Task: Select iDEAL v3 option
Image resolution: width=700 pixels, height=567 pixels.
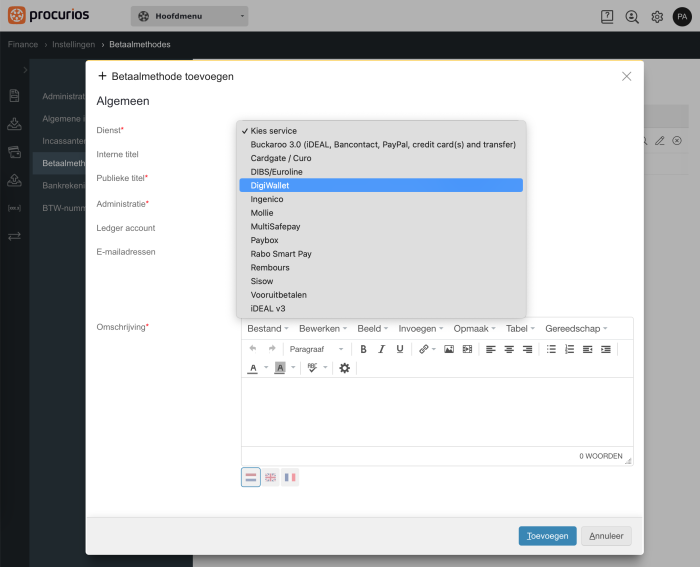Action: click(x=381, y=309)
